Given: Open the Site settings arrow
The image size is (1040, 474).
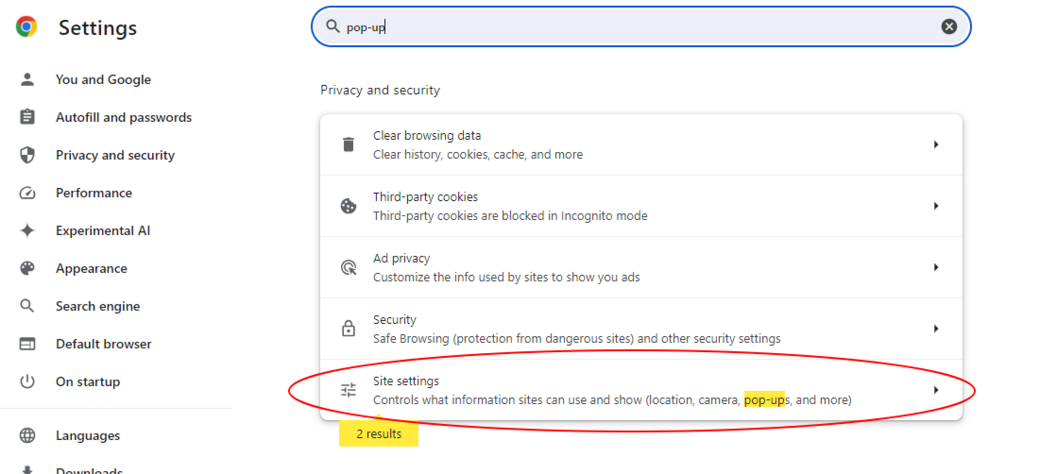Looking at the screenshot, I should pyautogui.click(x=936, y=390).
